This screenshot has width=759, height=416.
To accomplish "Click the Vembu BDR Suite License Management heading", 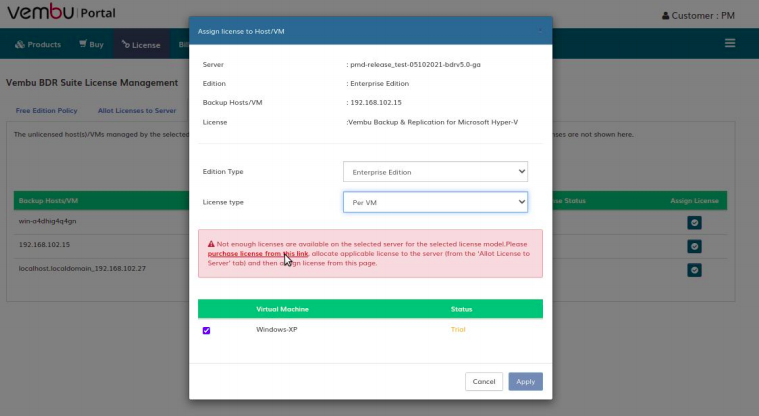I will coord(92,83).
